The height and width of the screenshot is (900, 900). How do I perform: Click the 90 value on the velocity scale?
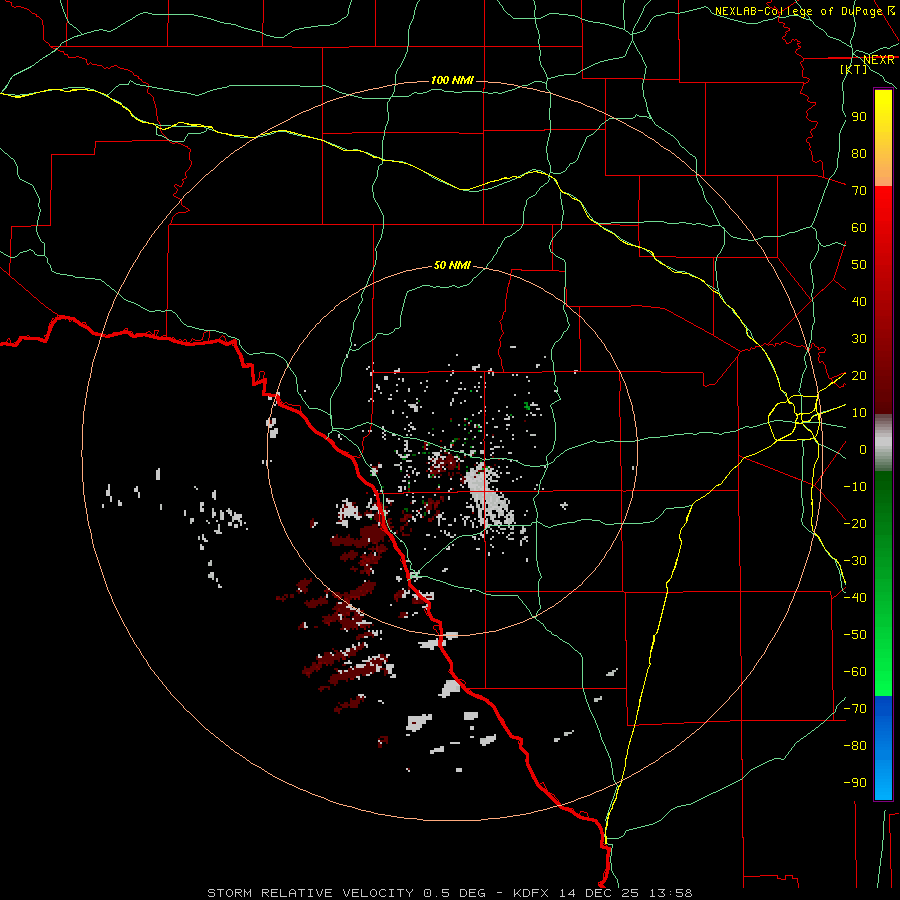click(859, 117)
